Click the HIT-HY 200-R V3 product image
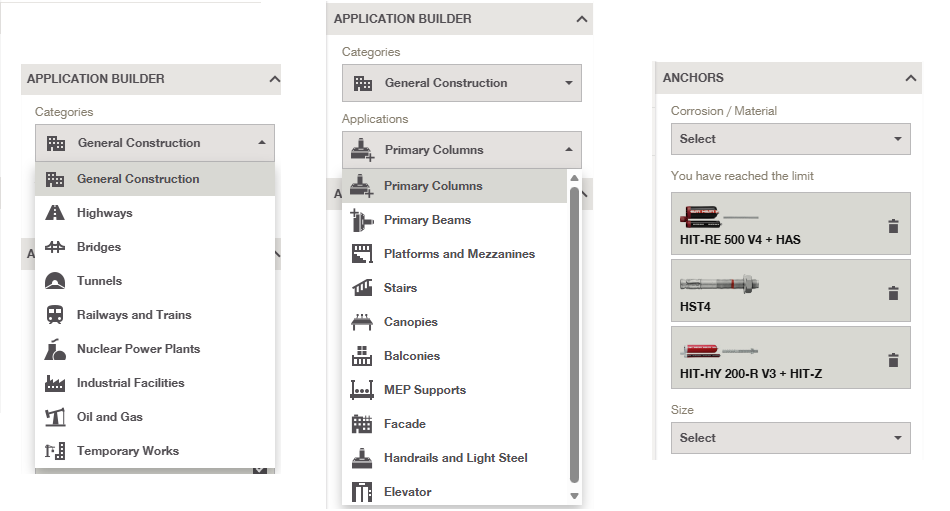Screen dimensions: 950x511 pos(719,350)
